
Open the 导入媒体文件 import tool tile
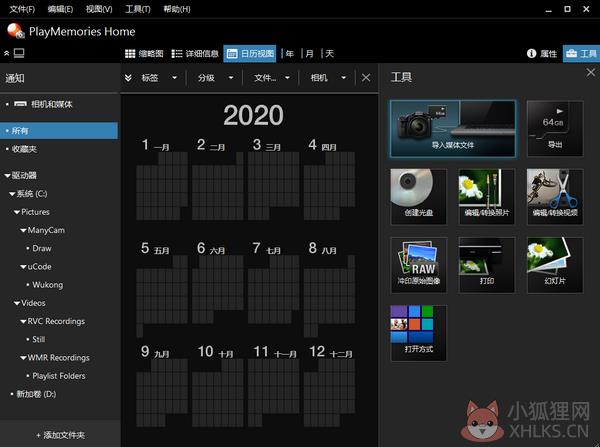pyautogui.click(x=453, y=129)
